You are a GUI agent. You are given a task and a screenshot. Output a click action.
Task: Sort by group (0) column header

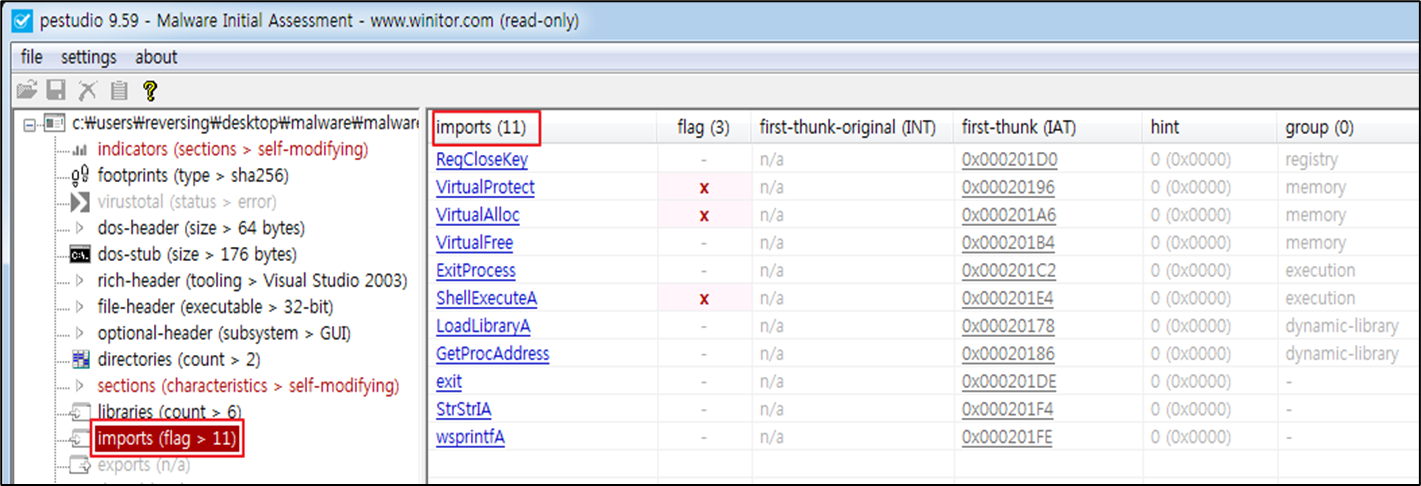point(1348,127)
